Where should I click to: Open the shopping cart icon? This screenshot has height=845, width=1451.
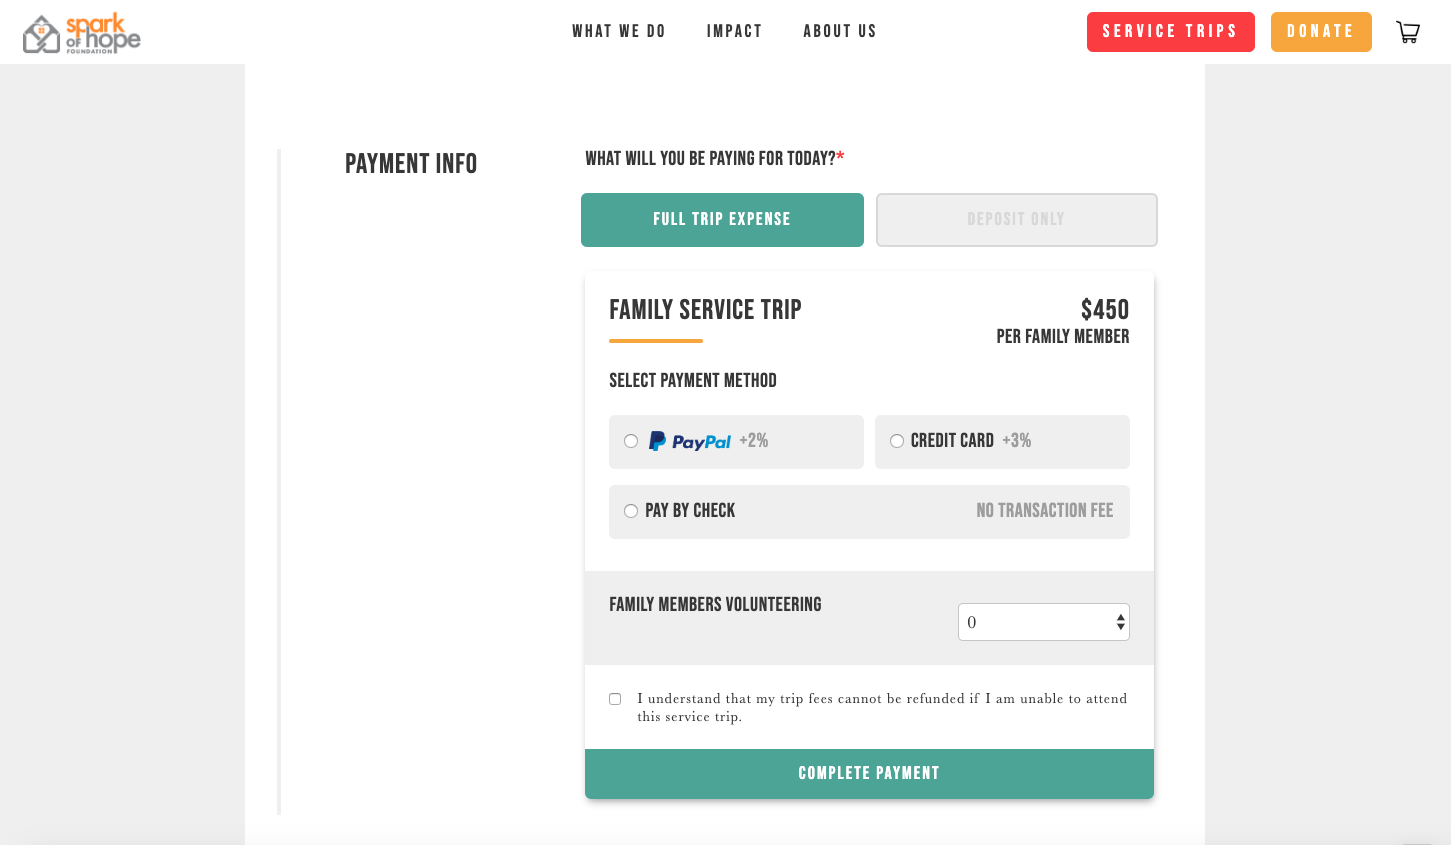pos(1408,32)
